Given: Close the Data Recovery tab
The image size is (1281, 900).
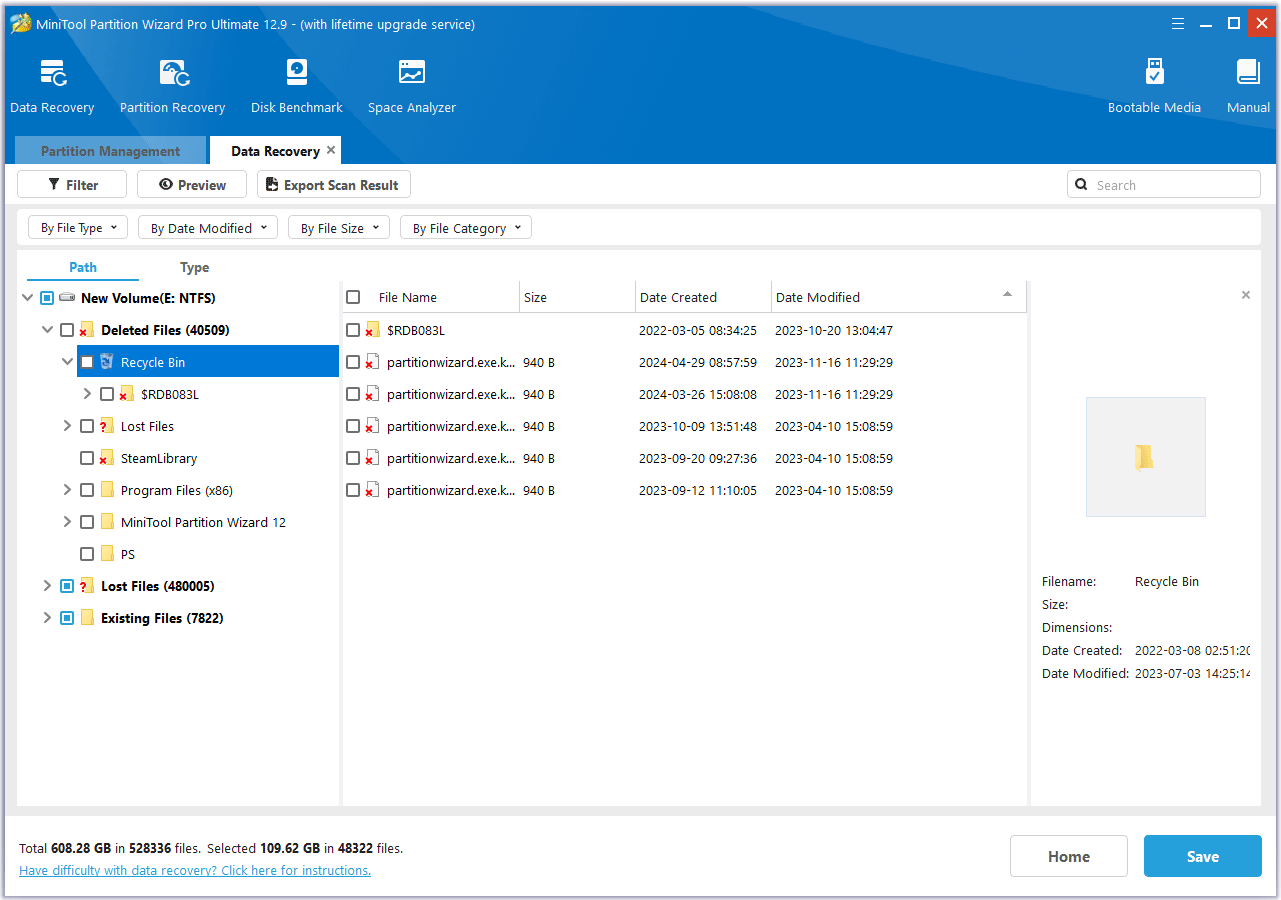Looking at the screenshot, I should pos(331,150).
